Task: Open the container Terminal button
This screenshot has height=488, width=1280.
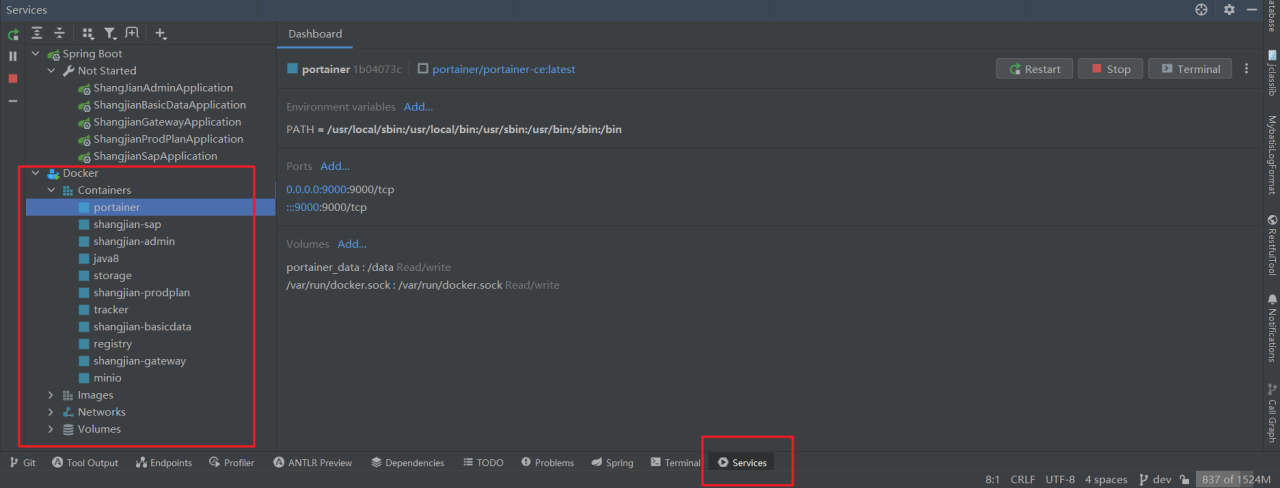Action: [1190, 69]
